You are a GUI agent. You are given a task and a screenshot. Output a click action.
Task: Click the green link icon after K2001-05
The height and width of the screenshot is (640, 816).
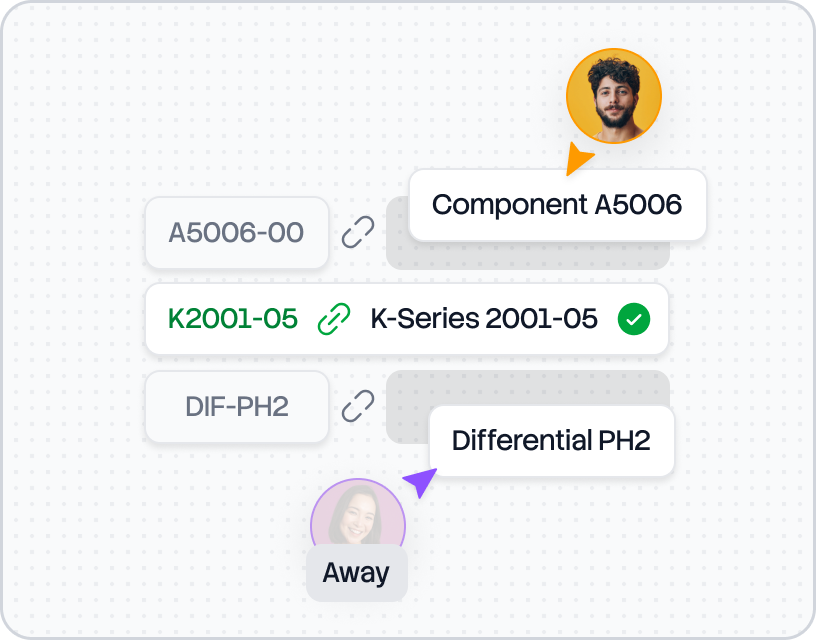(x=333, y=319)
